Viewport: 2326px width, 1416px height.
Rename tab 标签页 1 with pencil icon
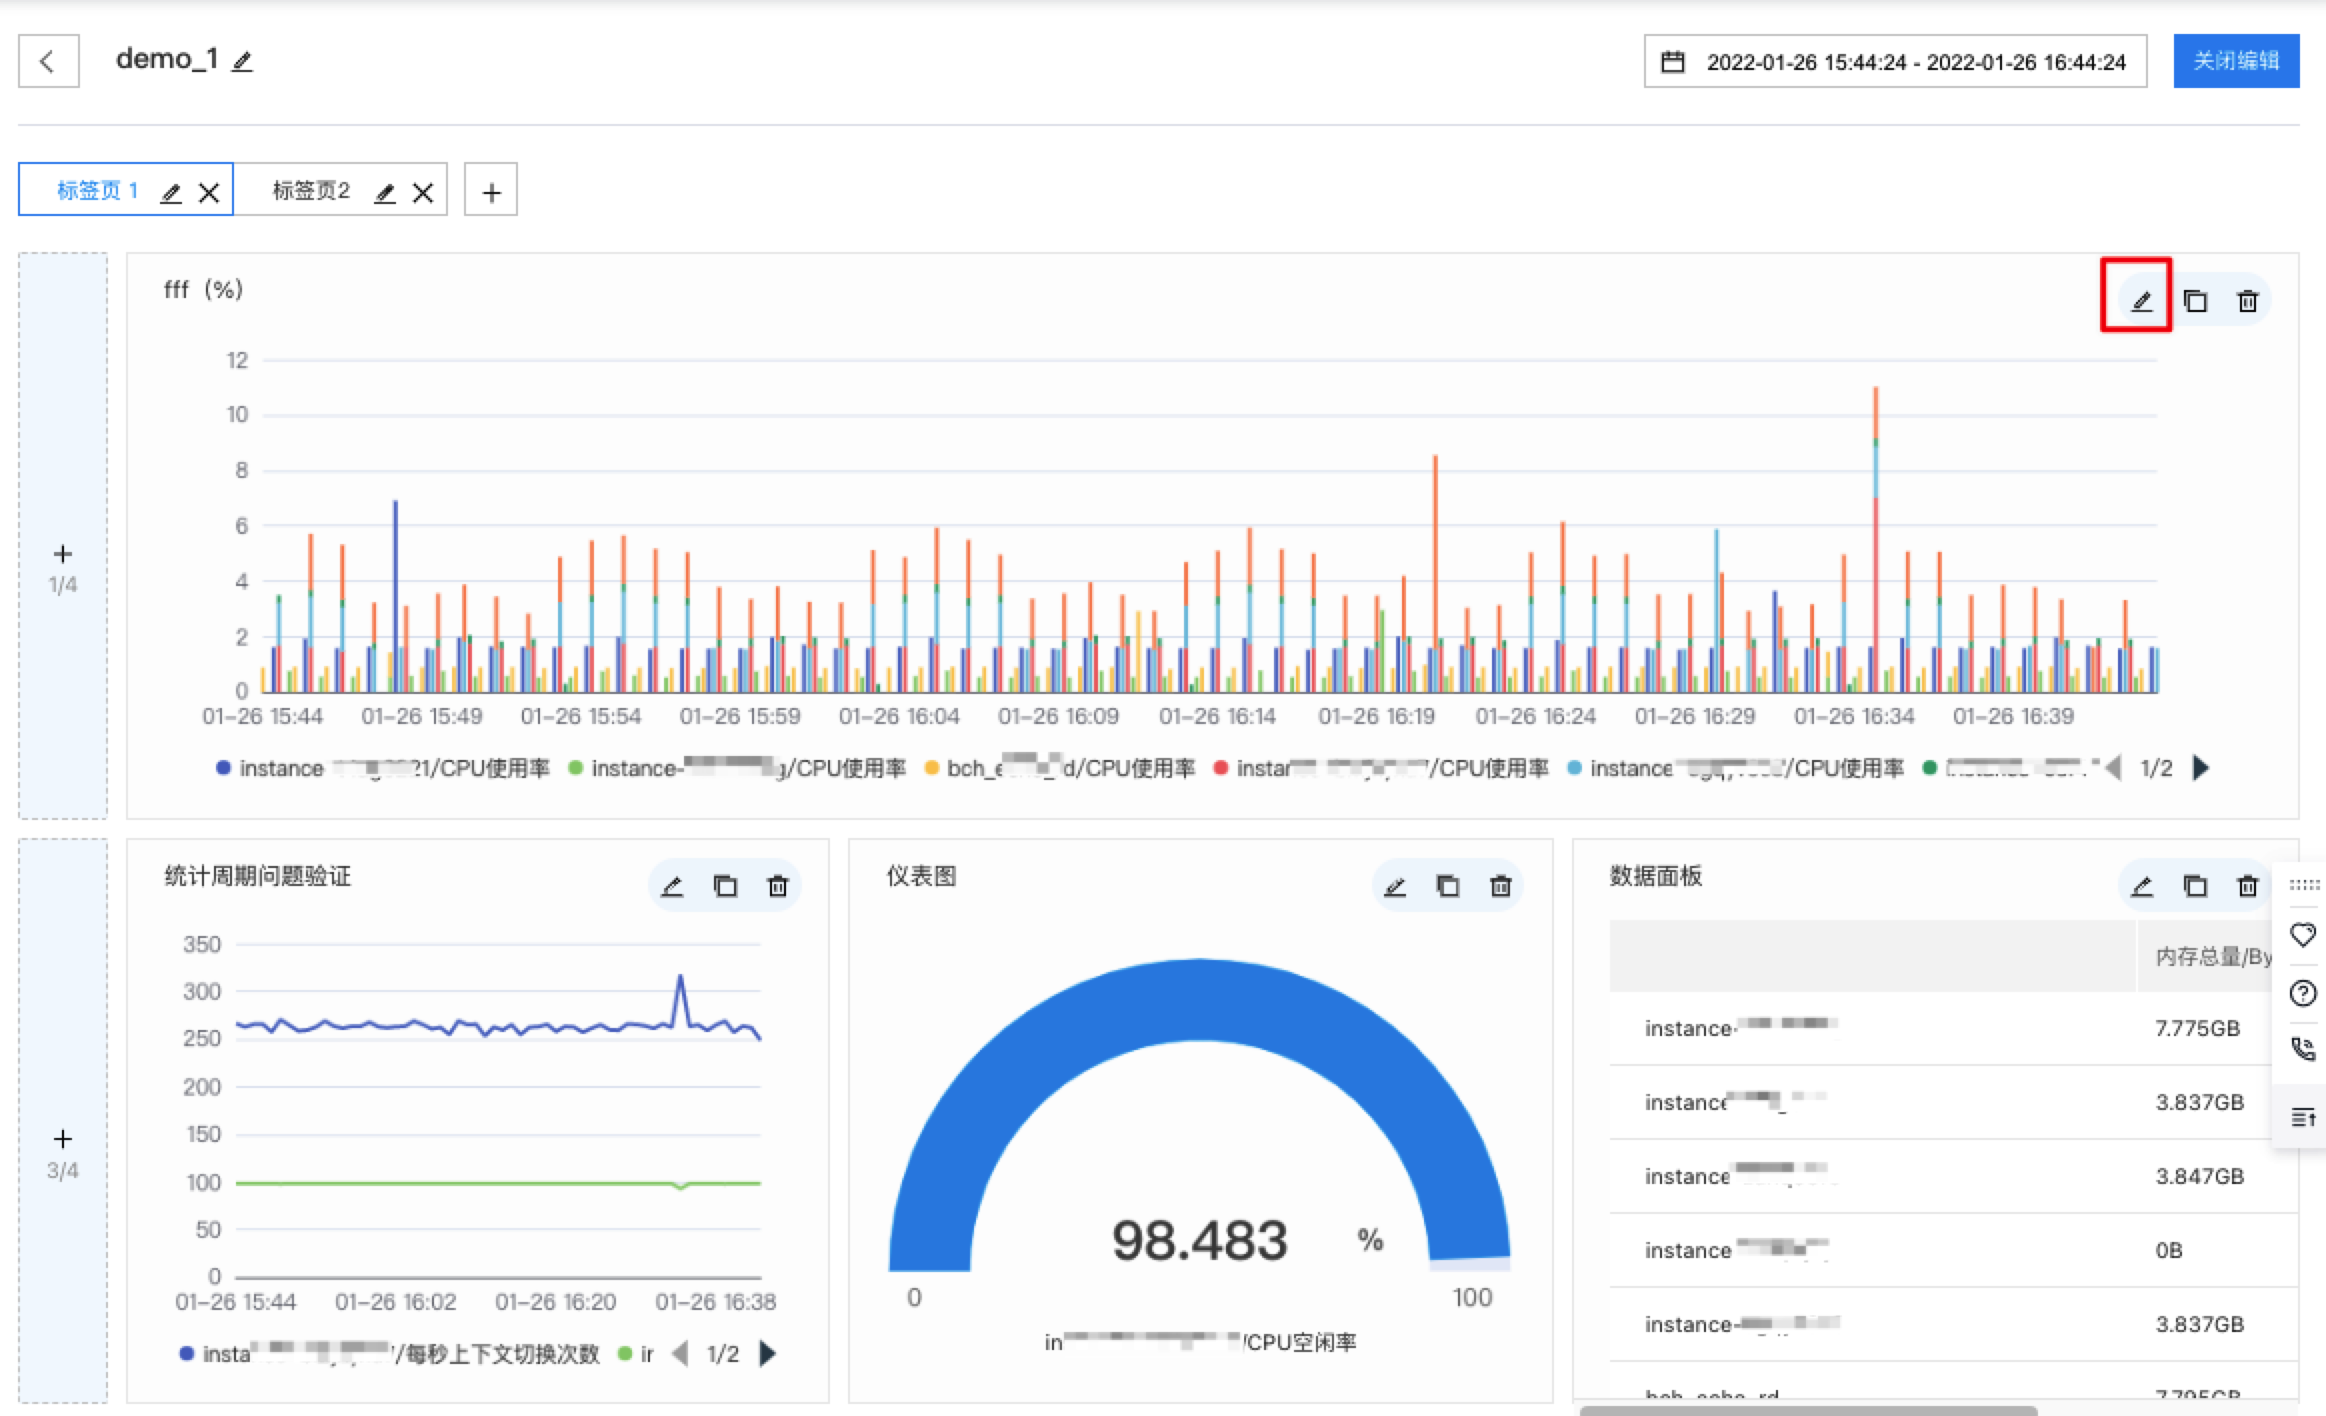pos(171,193)
